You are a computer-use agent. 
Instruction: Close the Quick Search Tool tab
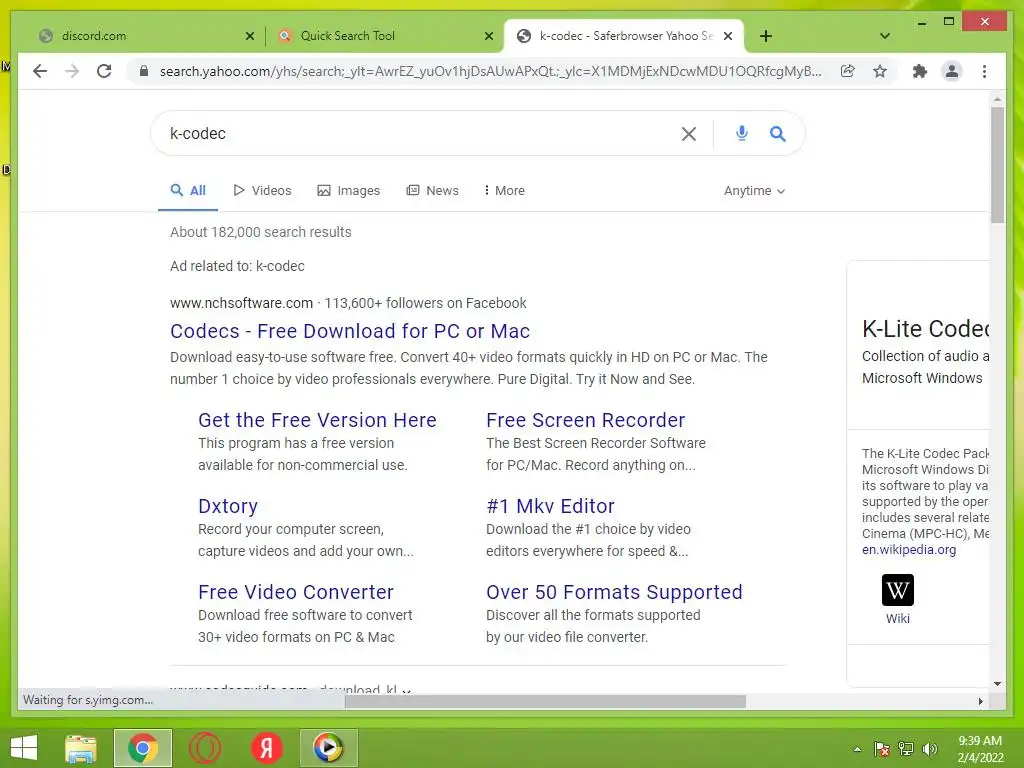click(x=488, y=36)
